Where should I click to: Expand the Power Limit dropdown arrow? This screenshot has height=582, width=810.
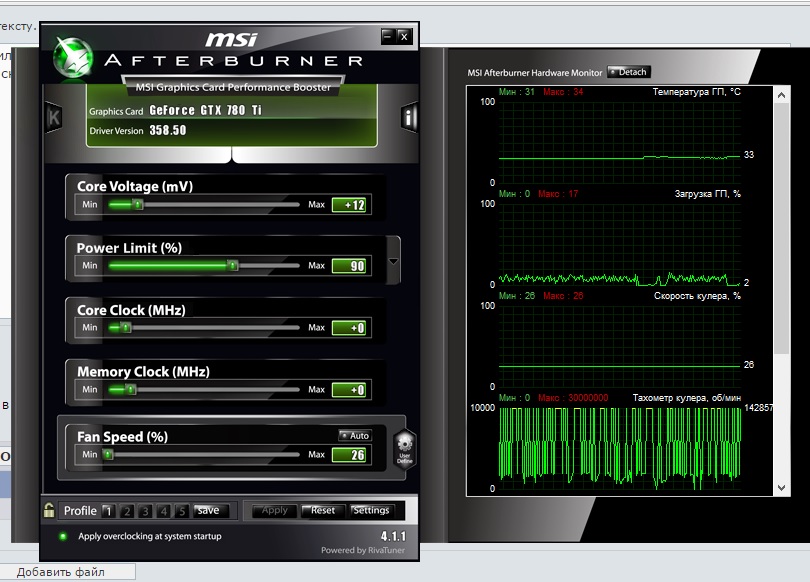tap(393, 261)
